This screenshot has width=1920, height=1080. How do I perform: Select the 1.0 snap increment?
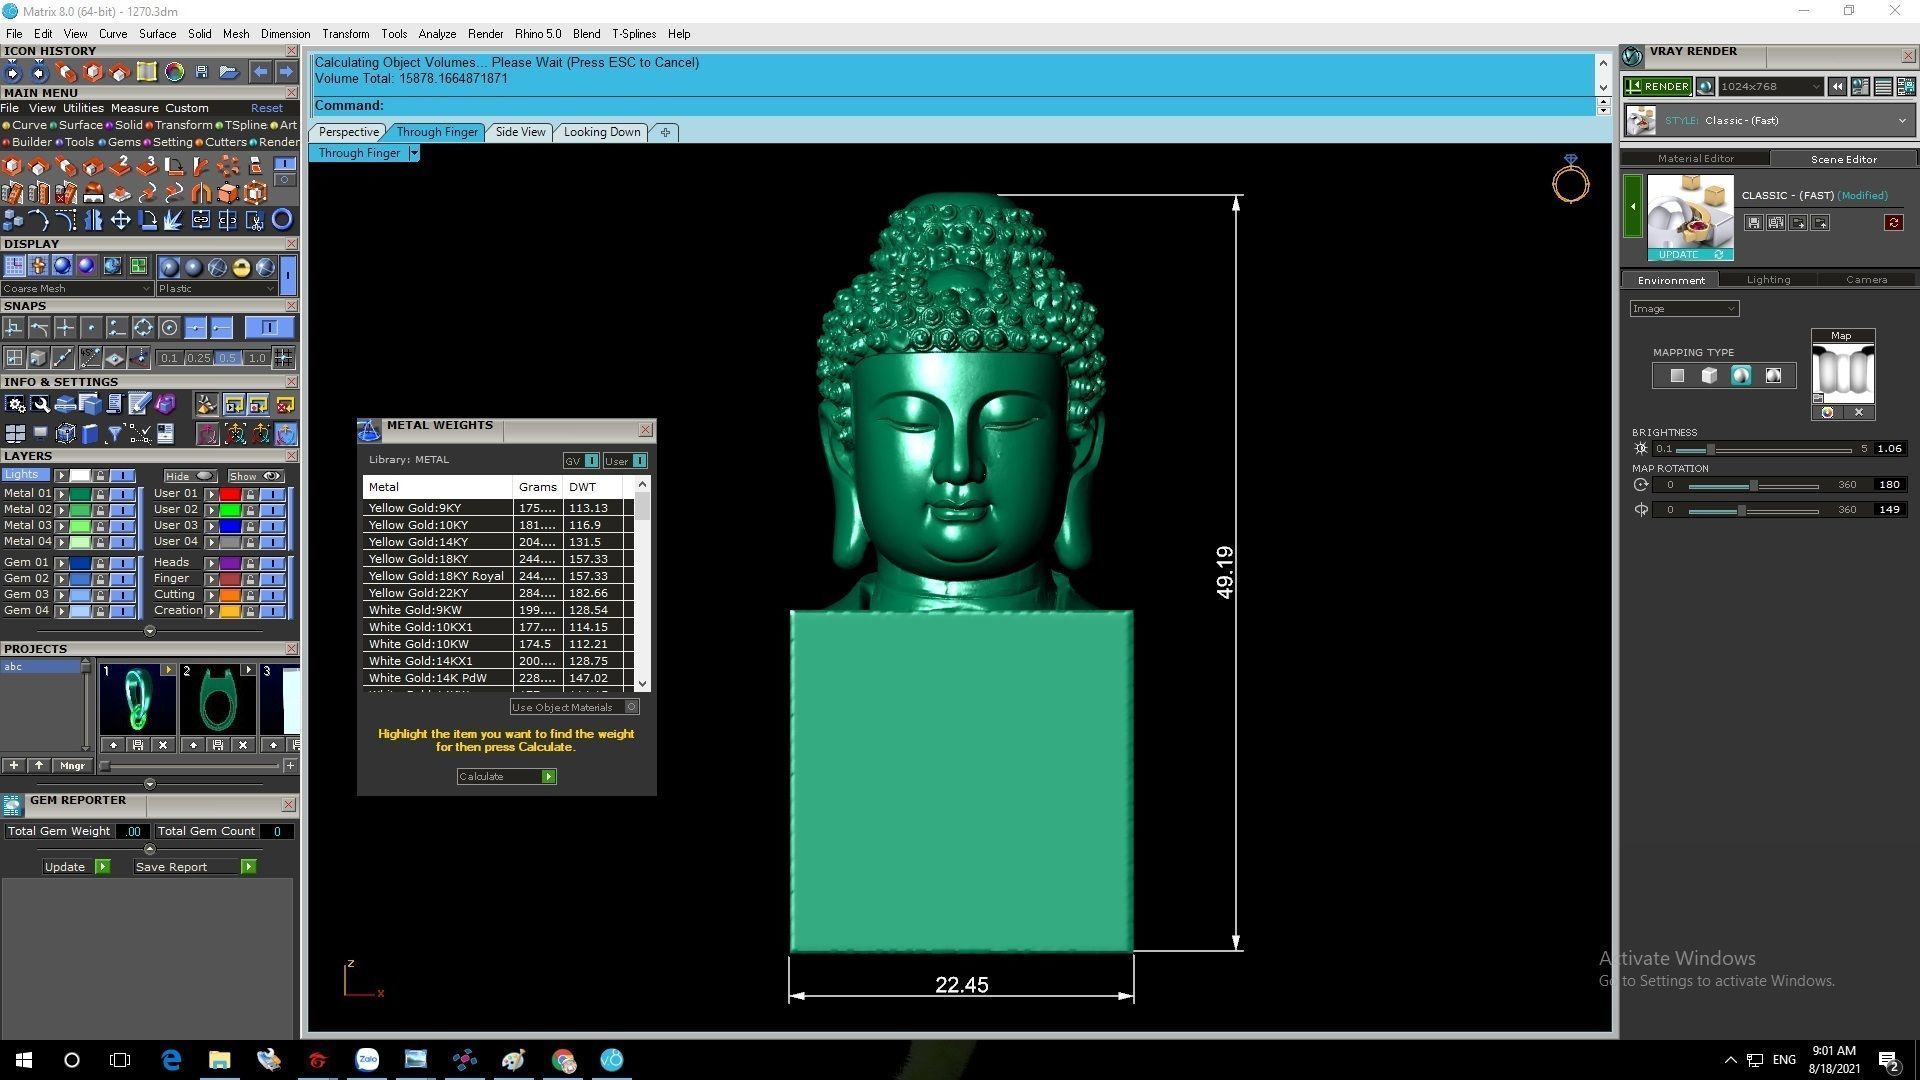257,358
